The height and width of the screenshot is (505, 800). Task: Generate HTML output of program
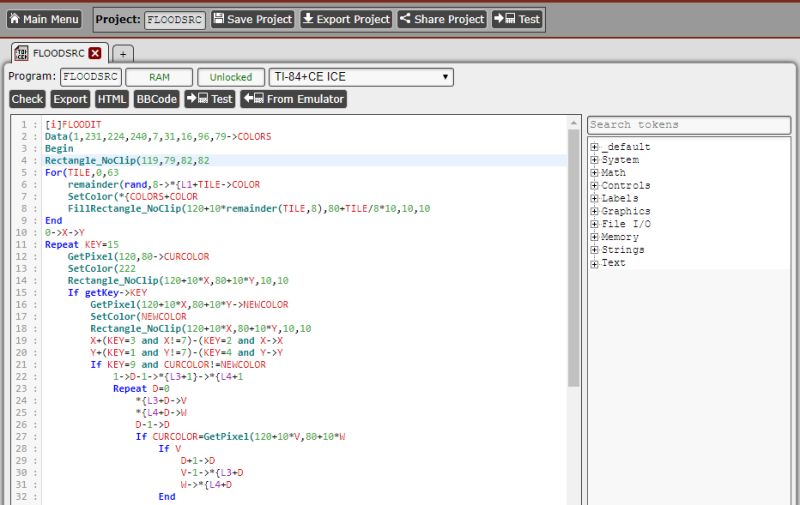point(111,99)
